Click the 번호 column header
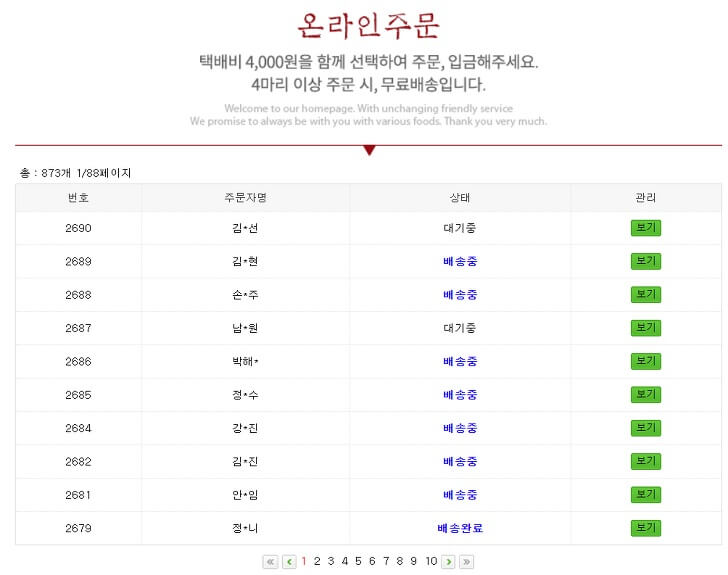The image size is (728, 575). tap(78, 198)
